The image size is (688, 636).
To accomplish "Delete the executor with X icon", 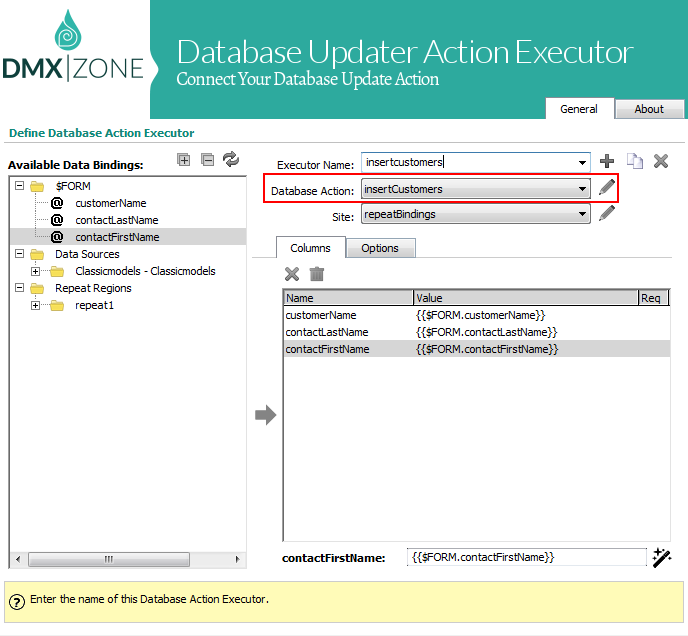I will coord(661,161).
